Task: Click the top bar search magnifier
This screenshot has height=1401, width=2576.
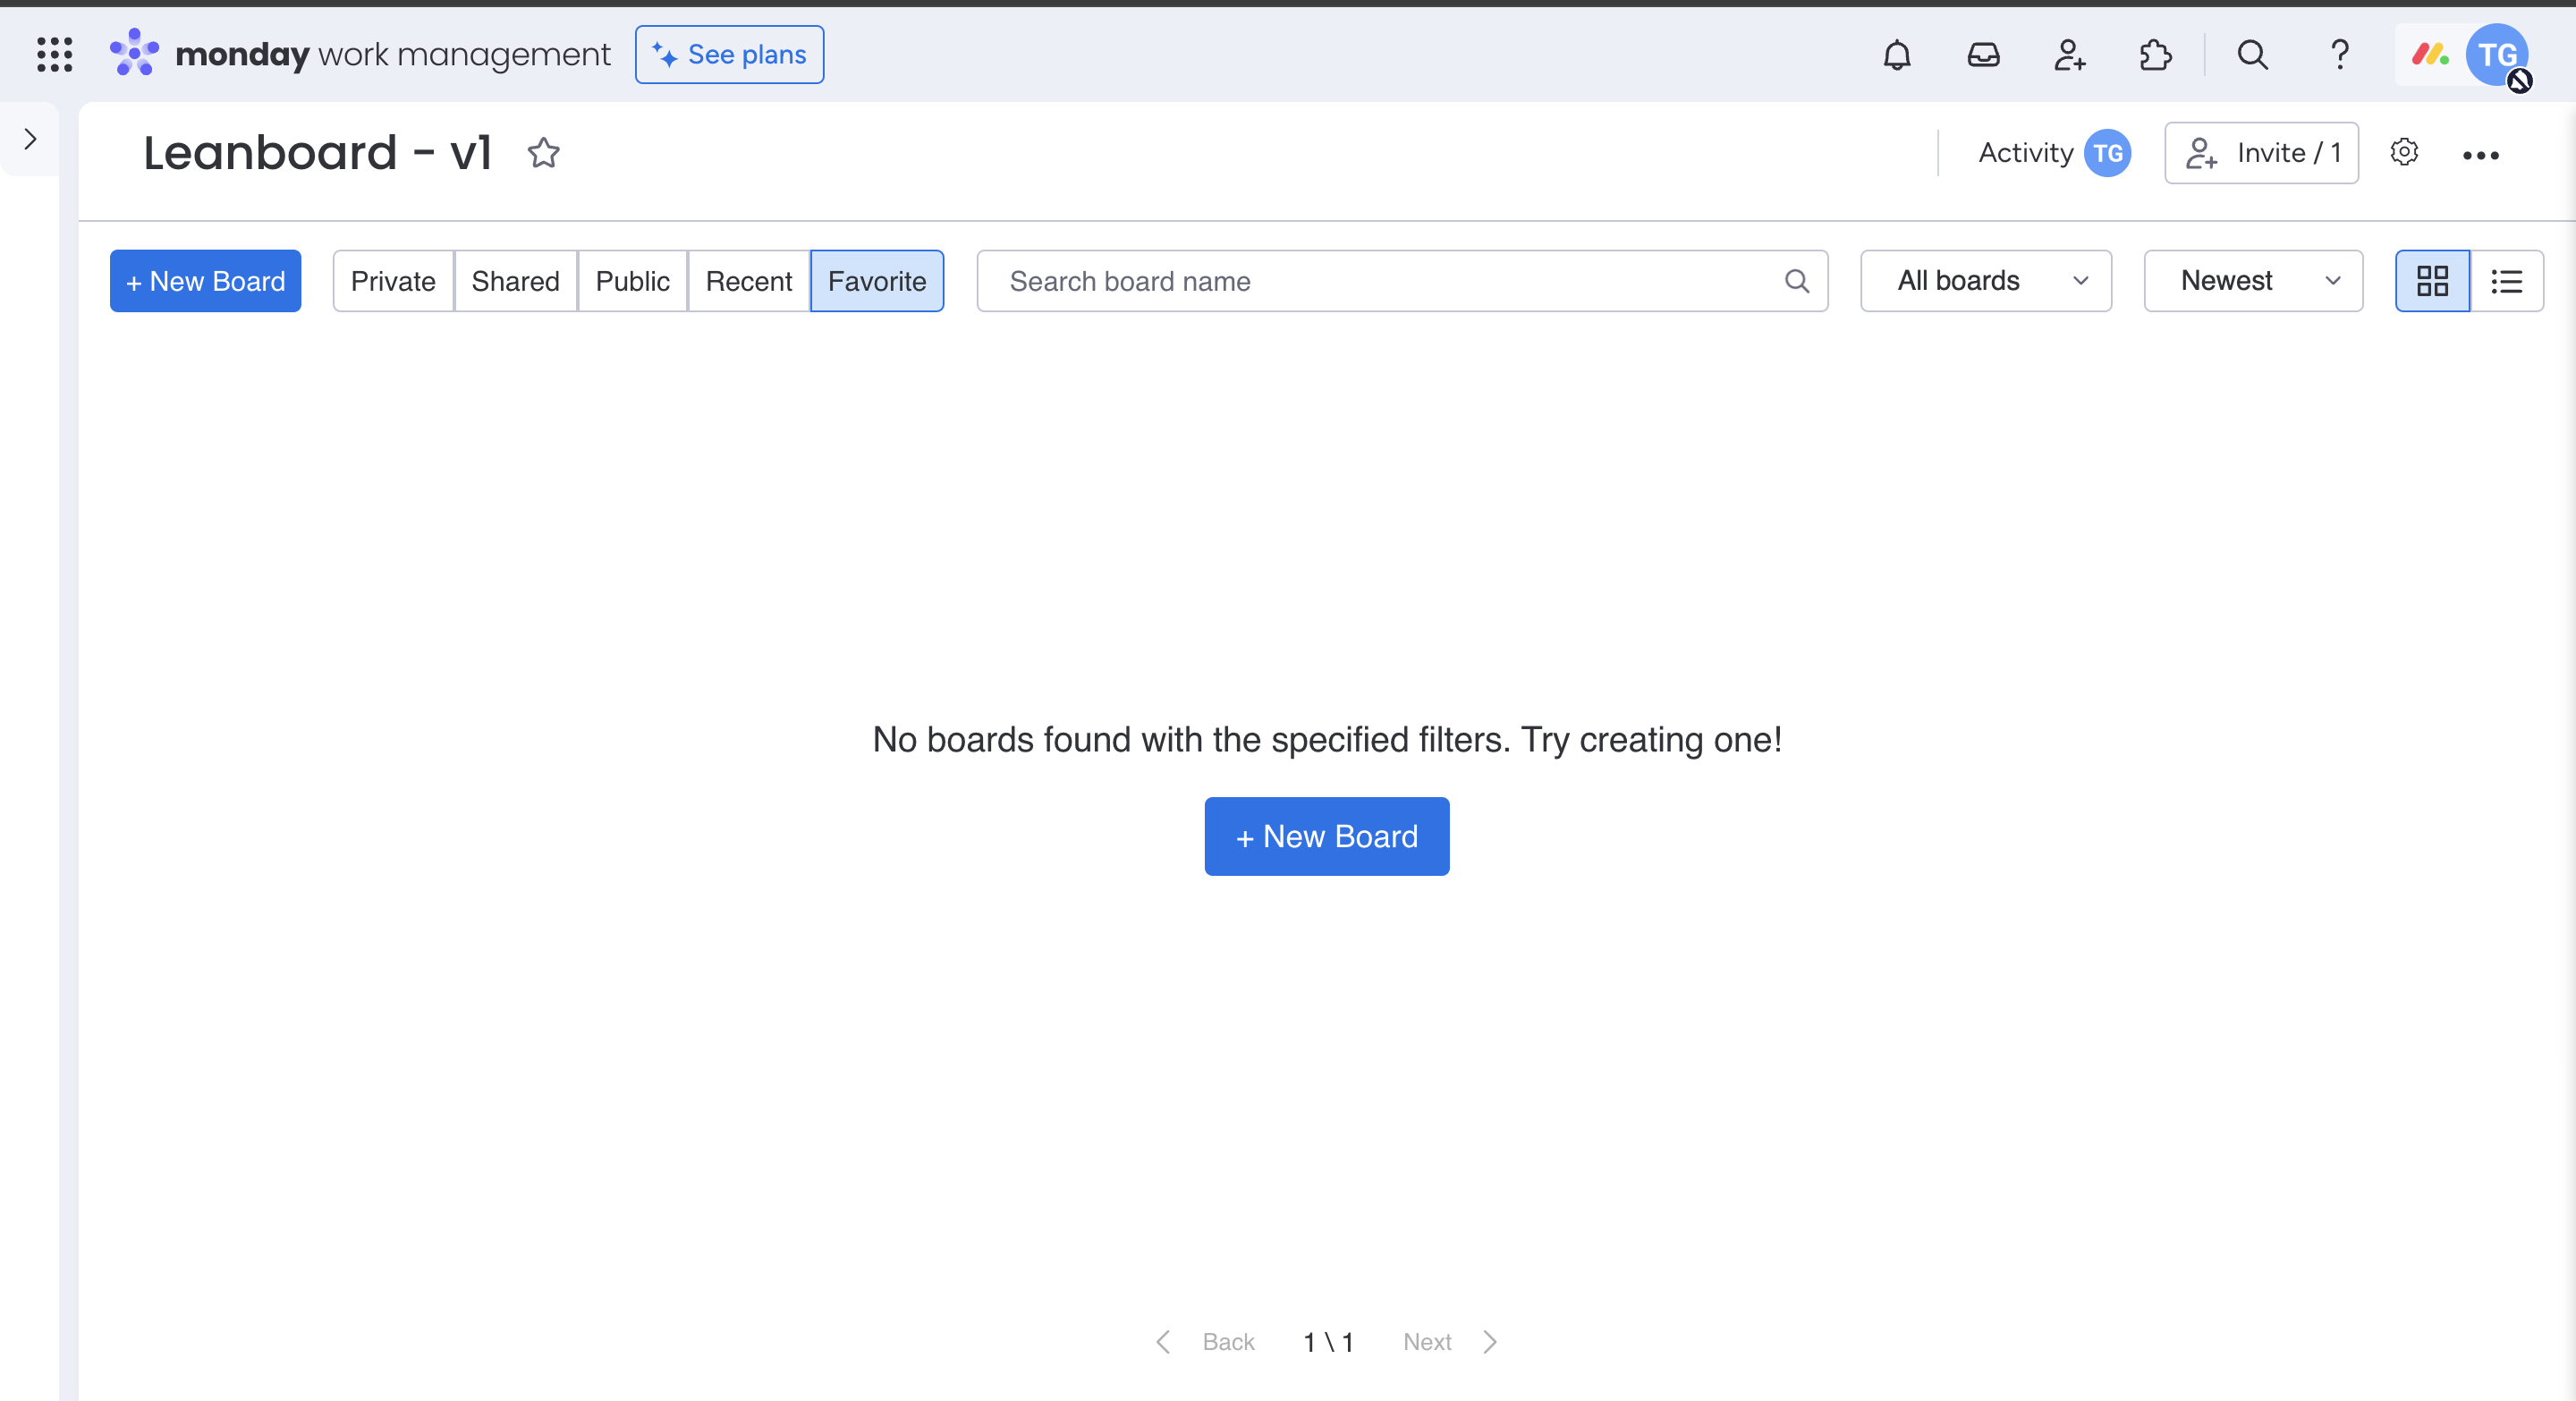Action: click(2252, 55)
